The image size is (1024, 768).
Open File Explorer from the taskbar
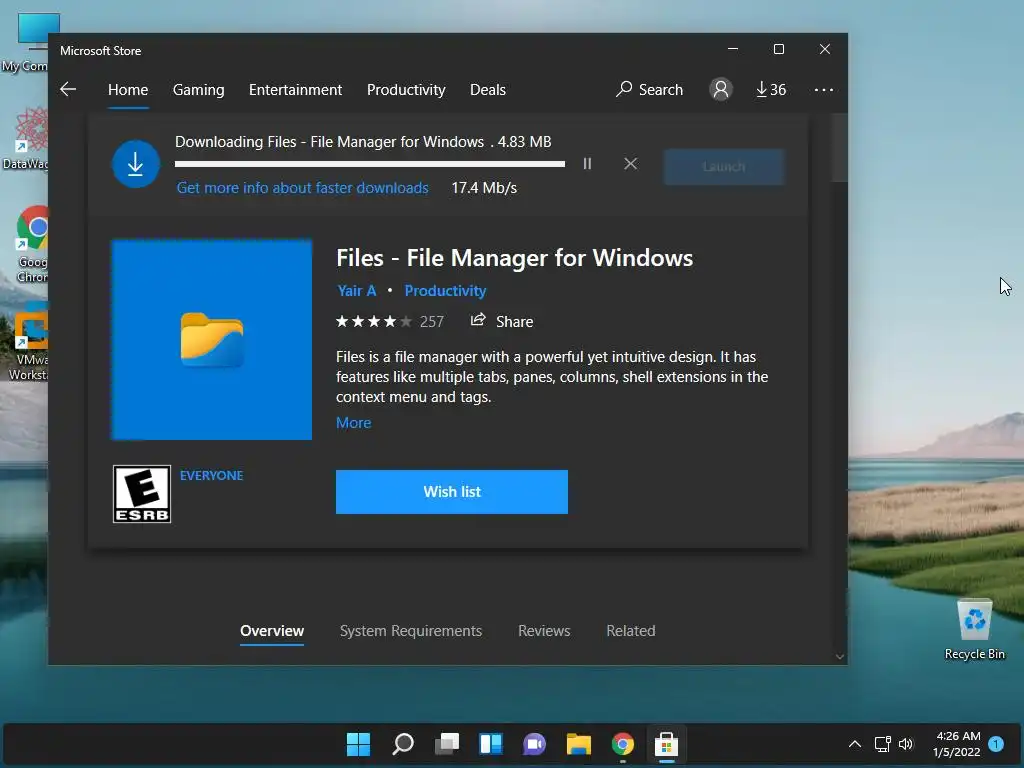tap(579, 744)
